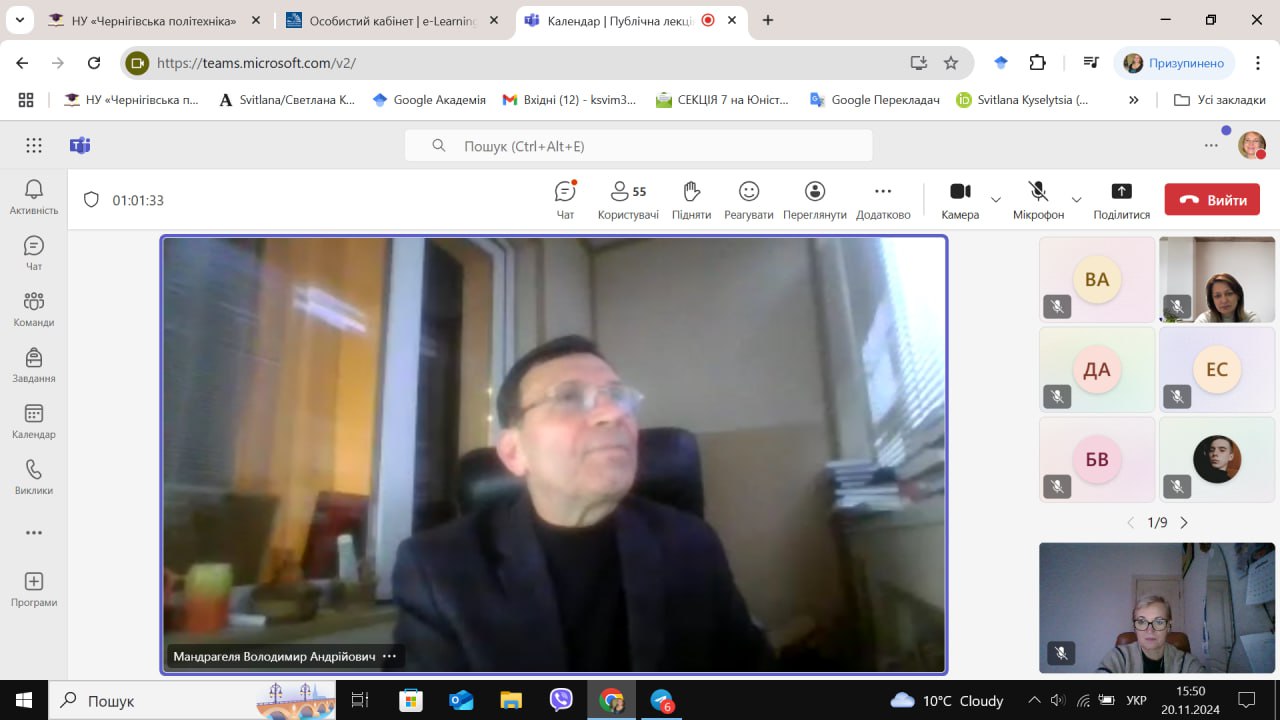Raise hand with Підняти button
Image resolution: width=1280 pixels, height=720 pixels.
pos(691,199)
